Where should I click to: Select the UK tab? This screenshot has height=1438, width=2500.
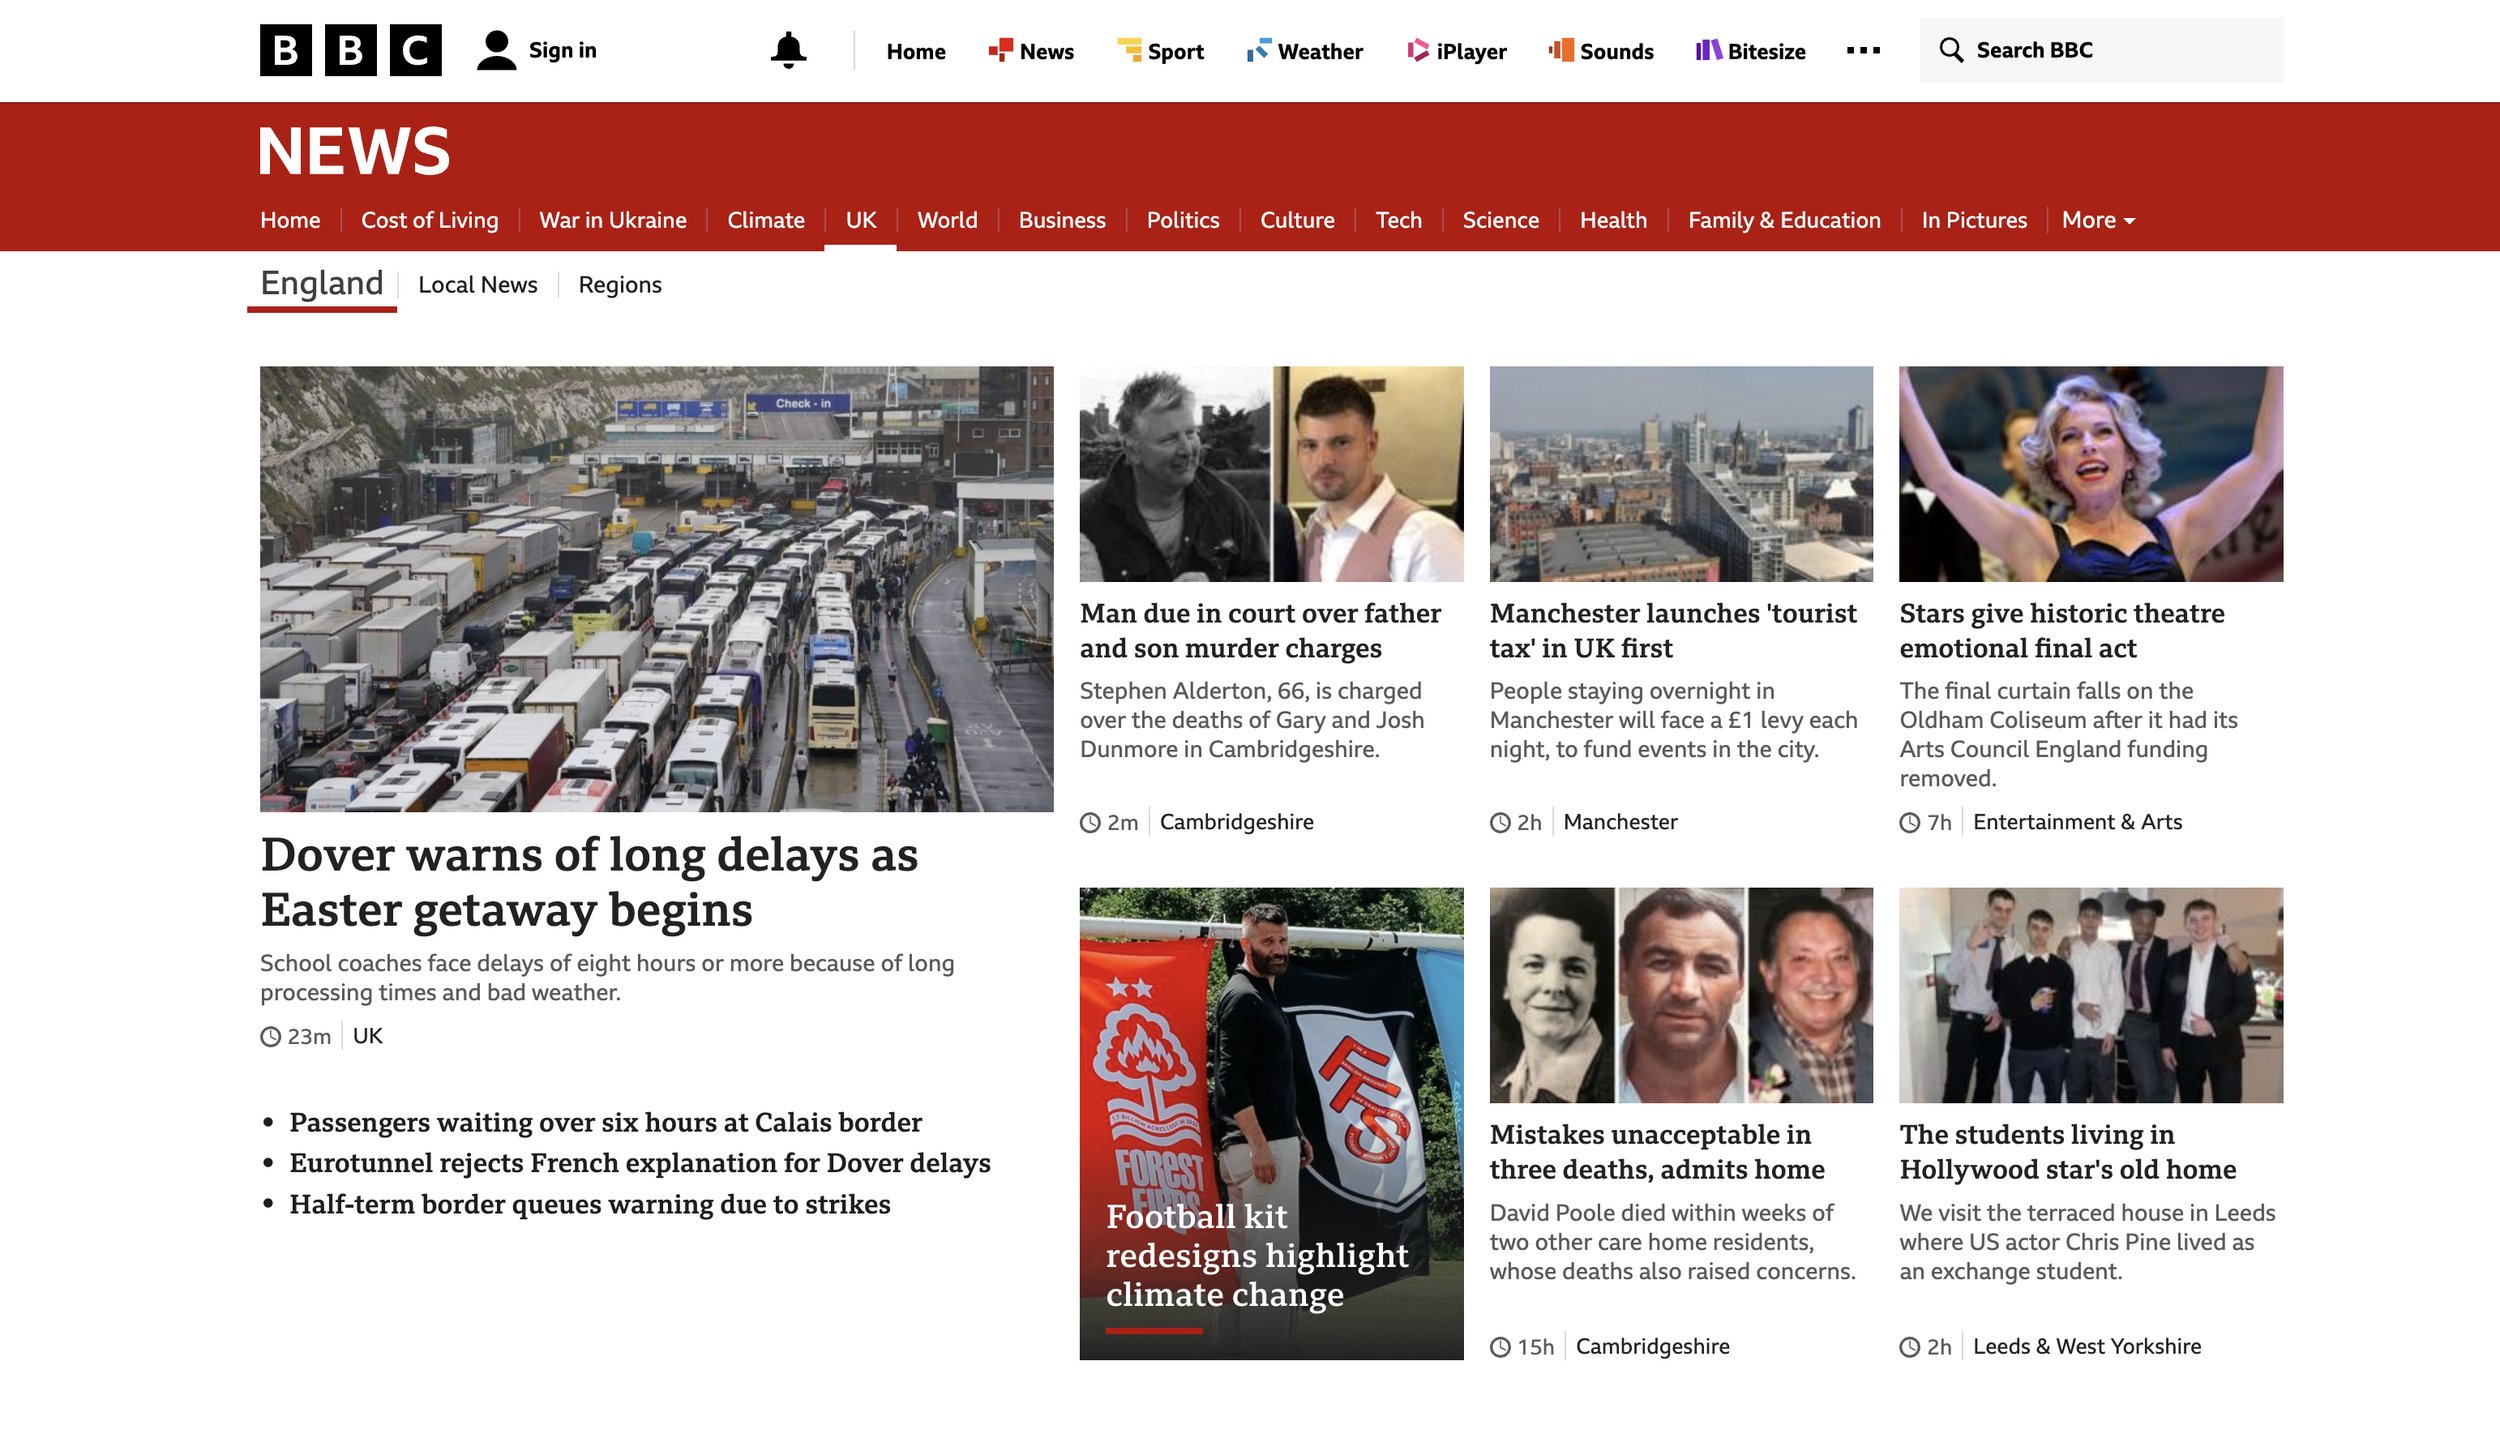pyautogui.click(x=860, y=220)
